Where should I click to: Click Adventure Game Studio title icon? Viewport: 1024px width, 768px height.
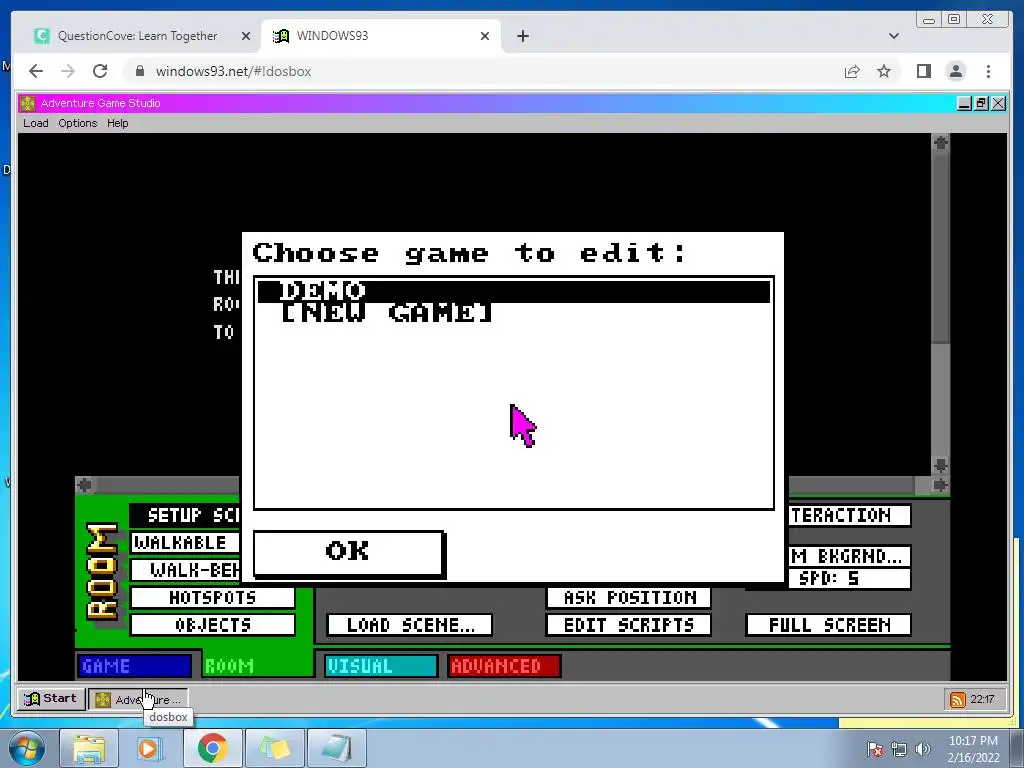27,103
